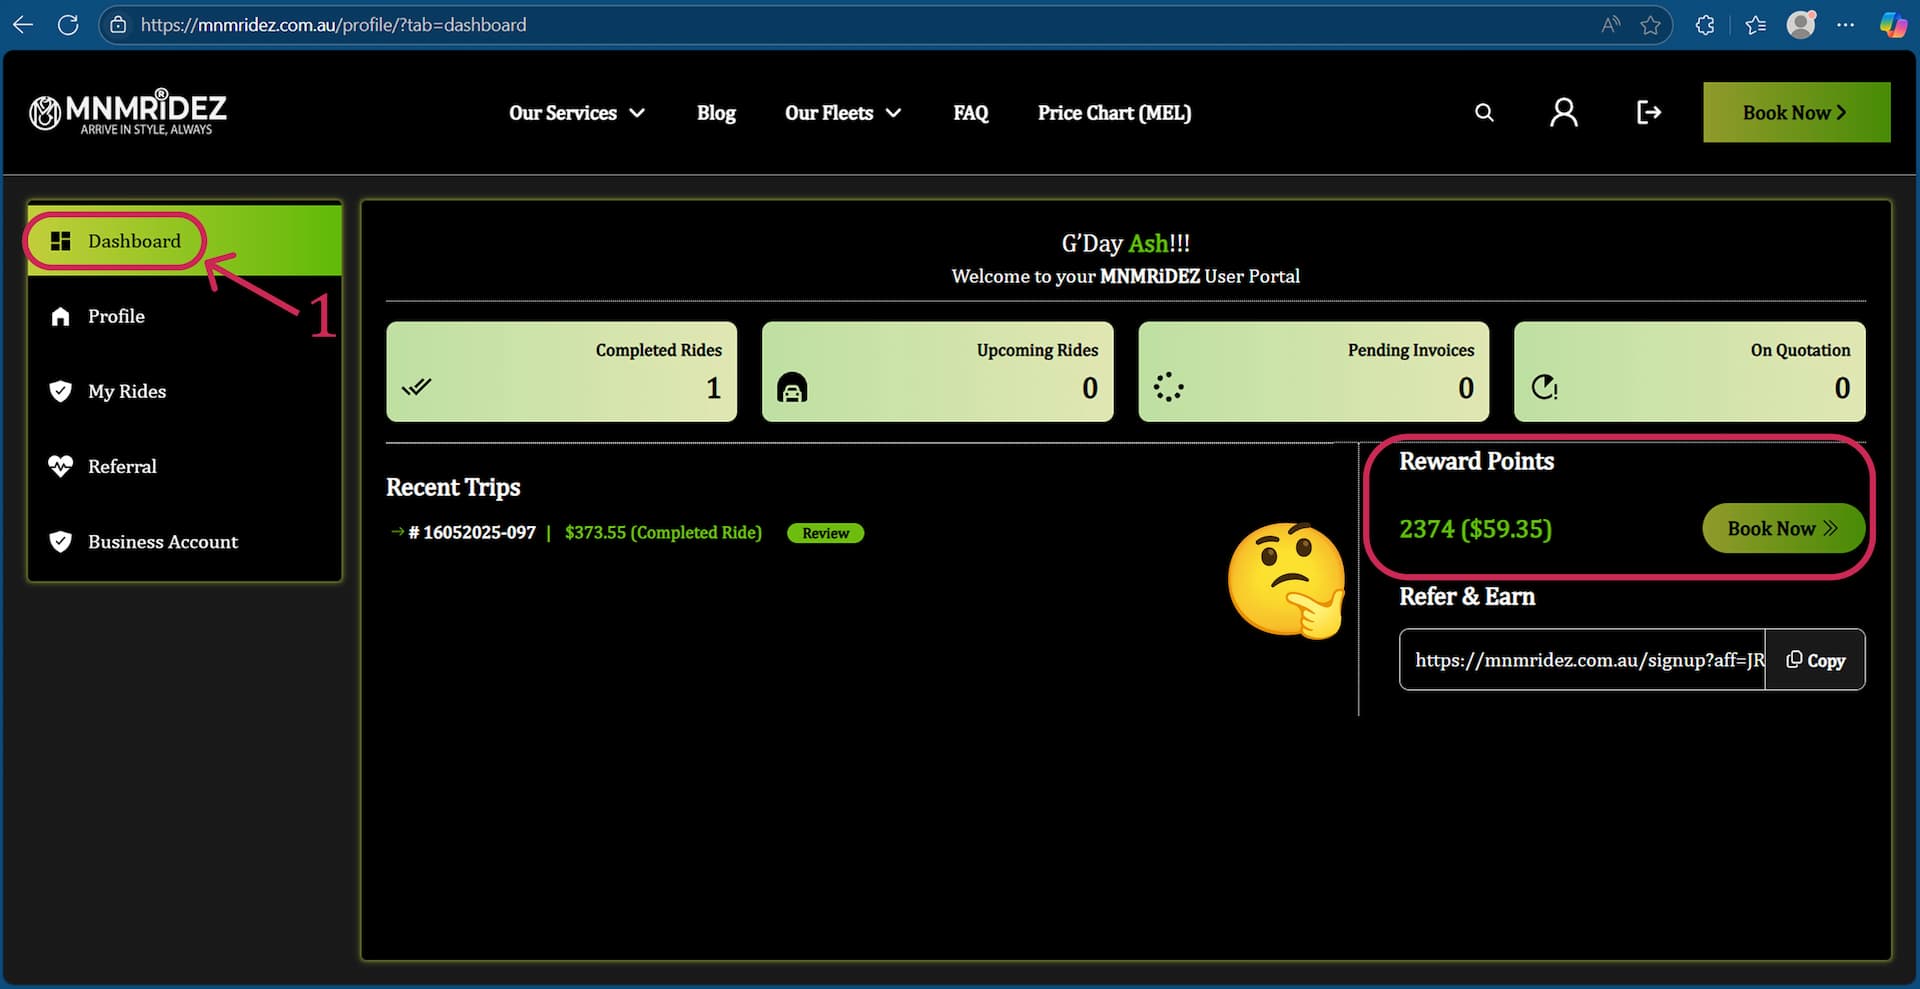Open site search magnifier icon

[x=1485, y=113]
